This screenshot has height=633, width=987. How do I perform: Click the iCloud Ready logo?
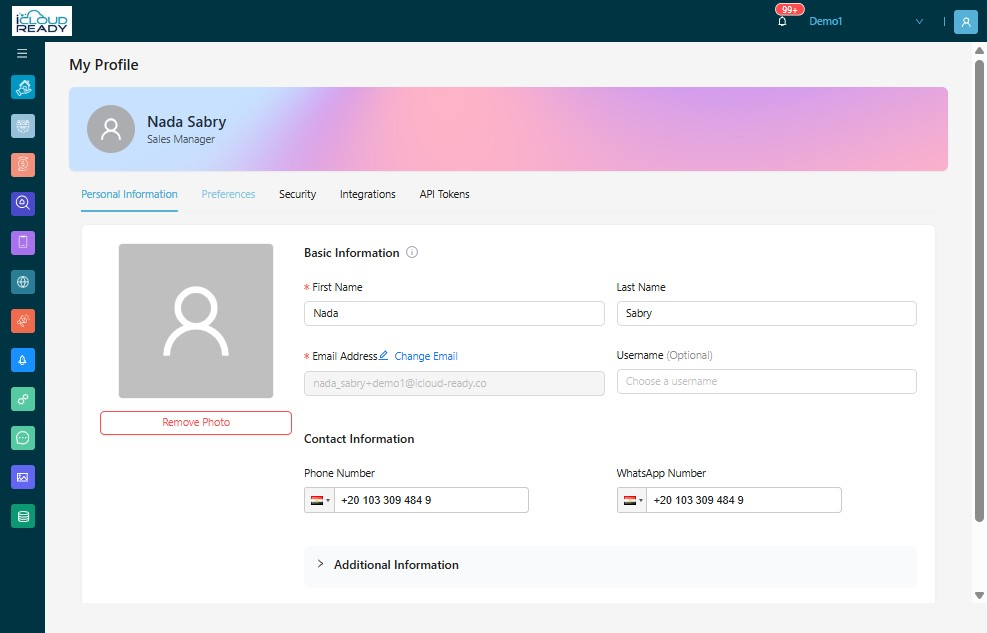tap(42, 21)
